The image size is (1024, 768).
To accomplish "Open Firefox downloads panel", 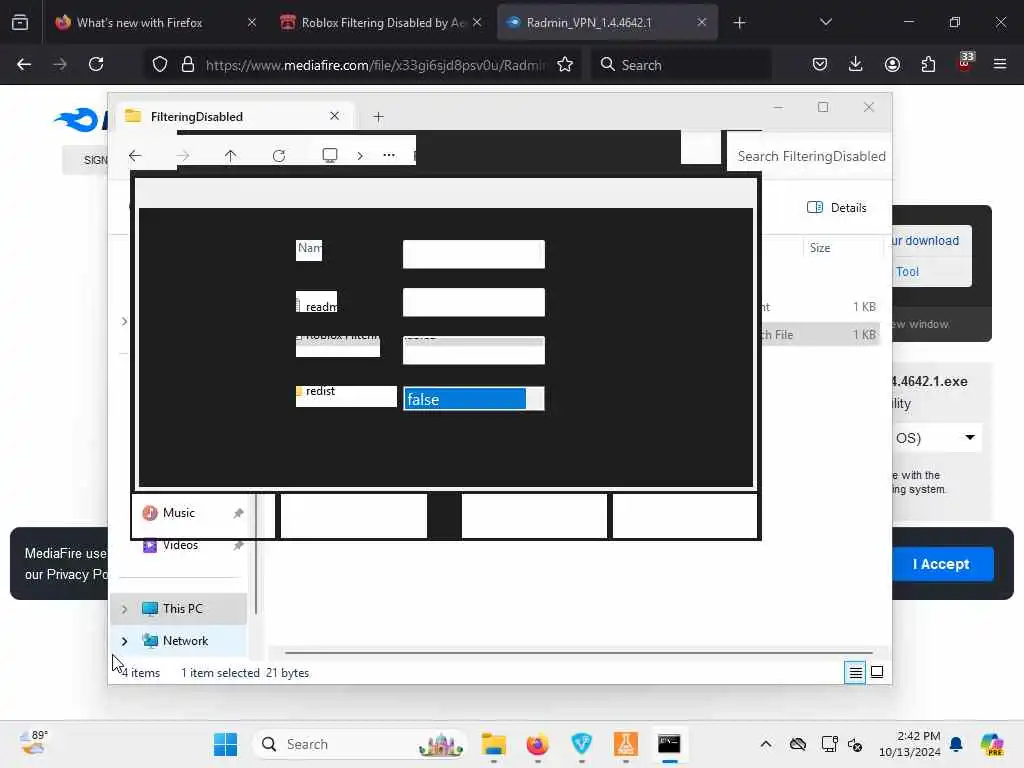I will (856, 64).
